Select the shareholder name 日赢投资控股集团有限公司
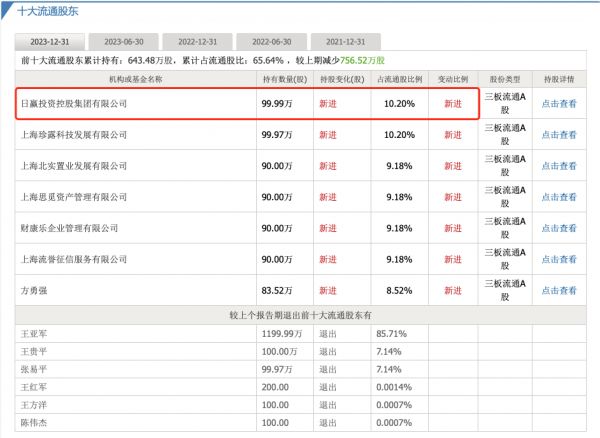The width and height of the screenshot is (600, 438). tap(74, 103)
